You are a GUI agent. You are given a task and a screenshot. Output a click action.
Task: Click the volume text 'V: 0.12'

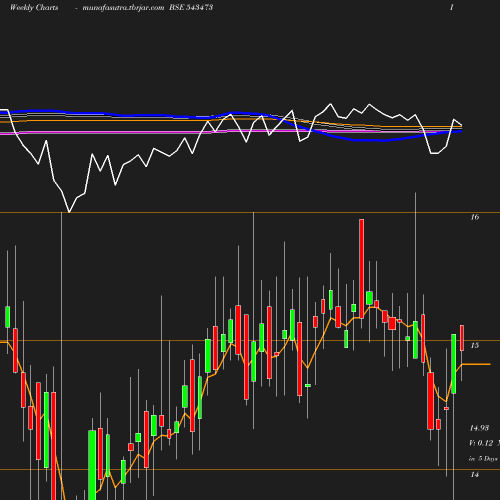click(x=481, y=443)
